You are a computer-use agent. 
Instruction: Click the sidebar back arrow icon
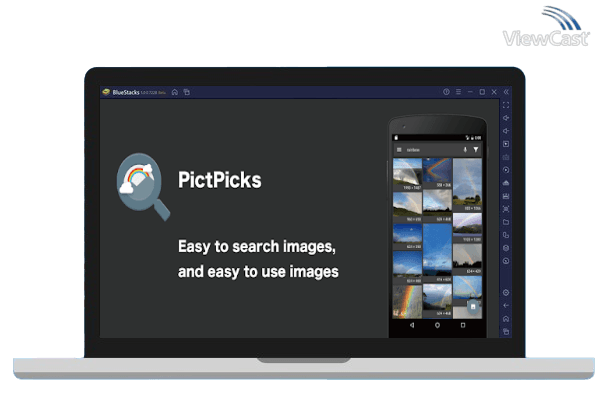click(x=506, y=306)
